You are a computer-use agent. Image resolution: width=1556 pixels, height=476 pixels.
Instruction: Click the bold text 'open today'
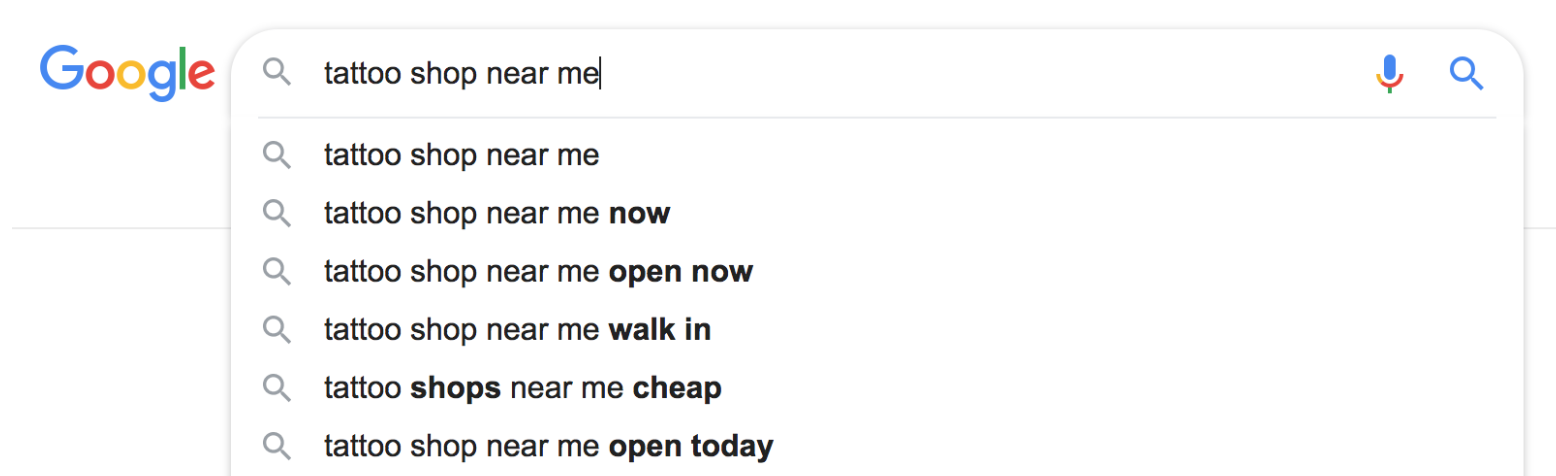click(691, 446)
